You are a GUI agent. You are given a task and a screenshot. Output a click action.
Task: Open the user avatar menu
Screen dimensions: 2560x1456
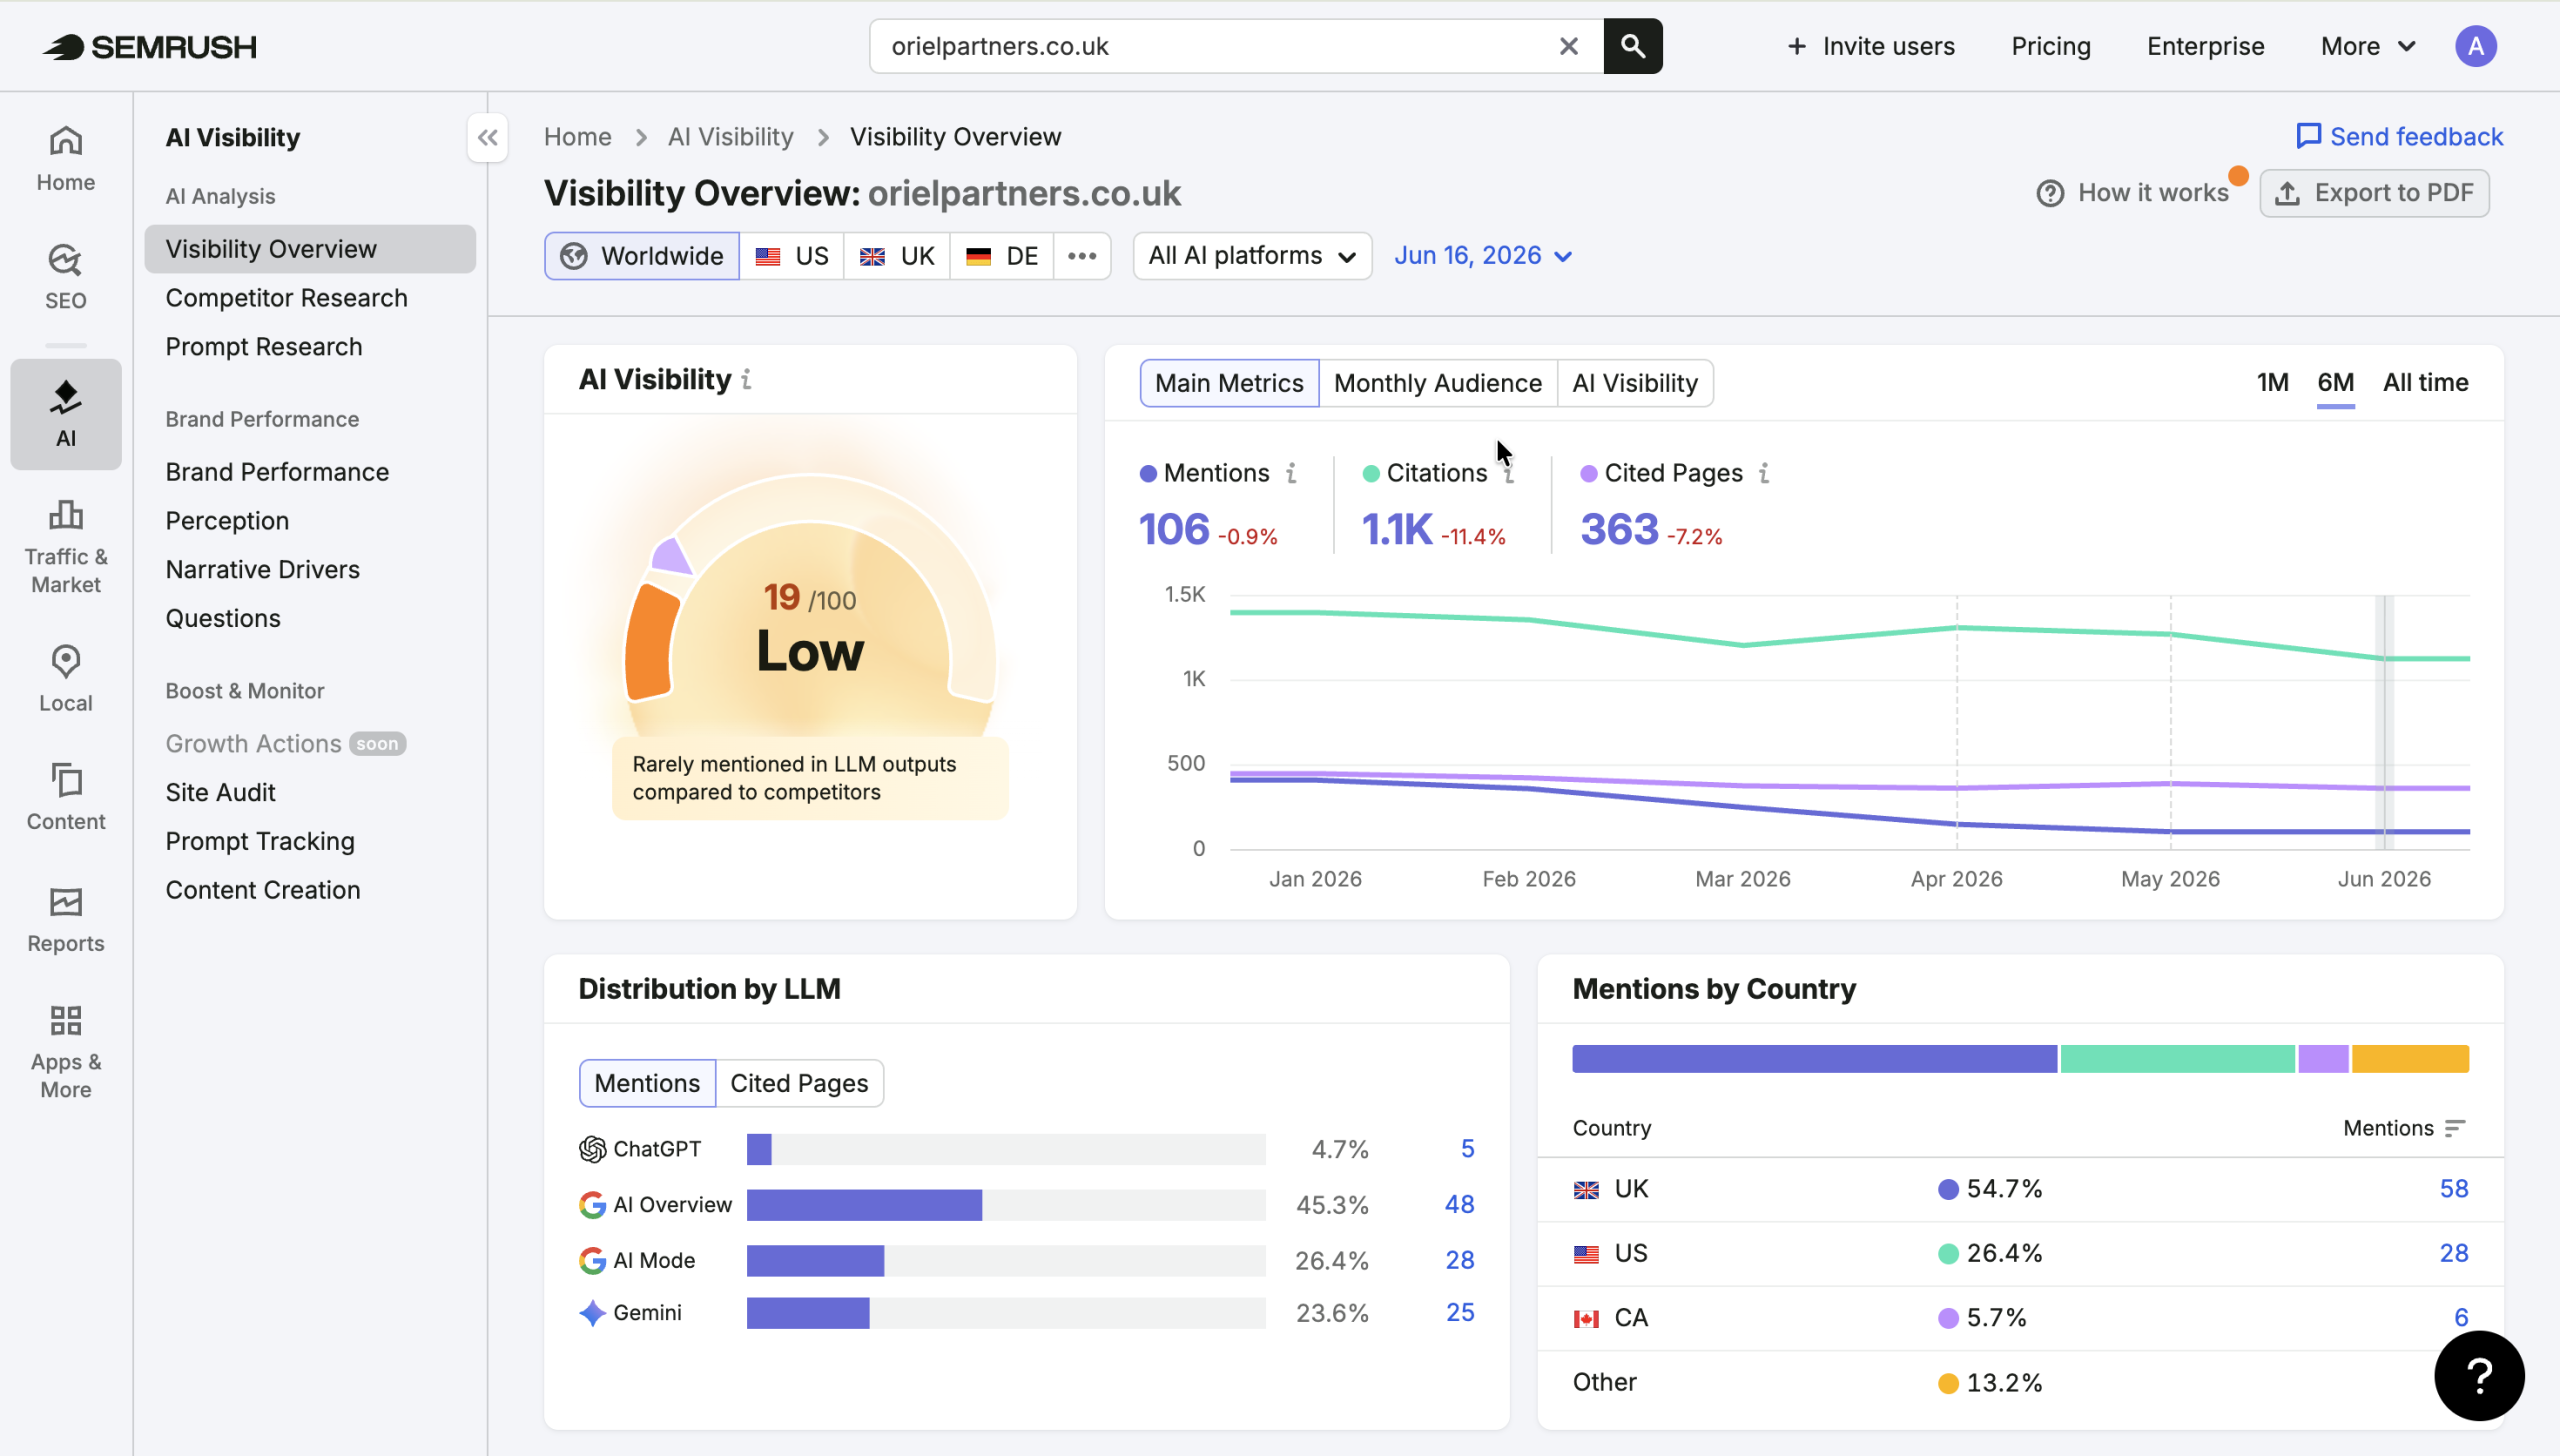click(2475, 46)
